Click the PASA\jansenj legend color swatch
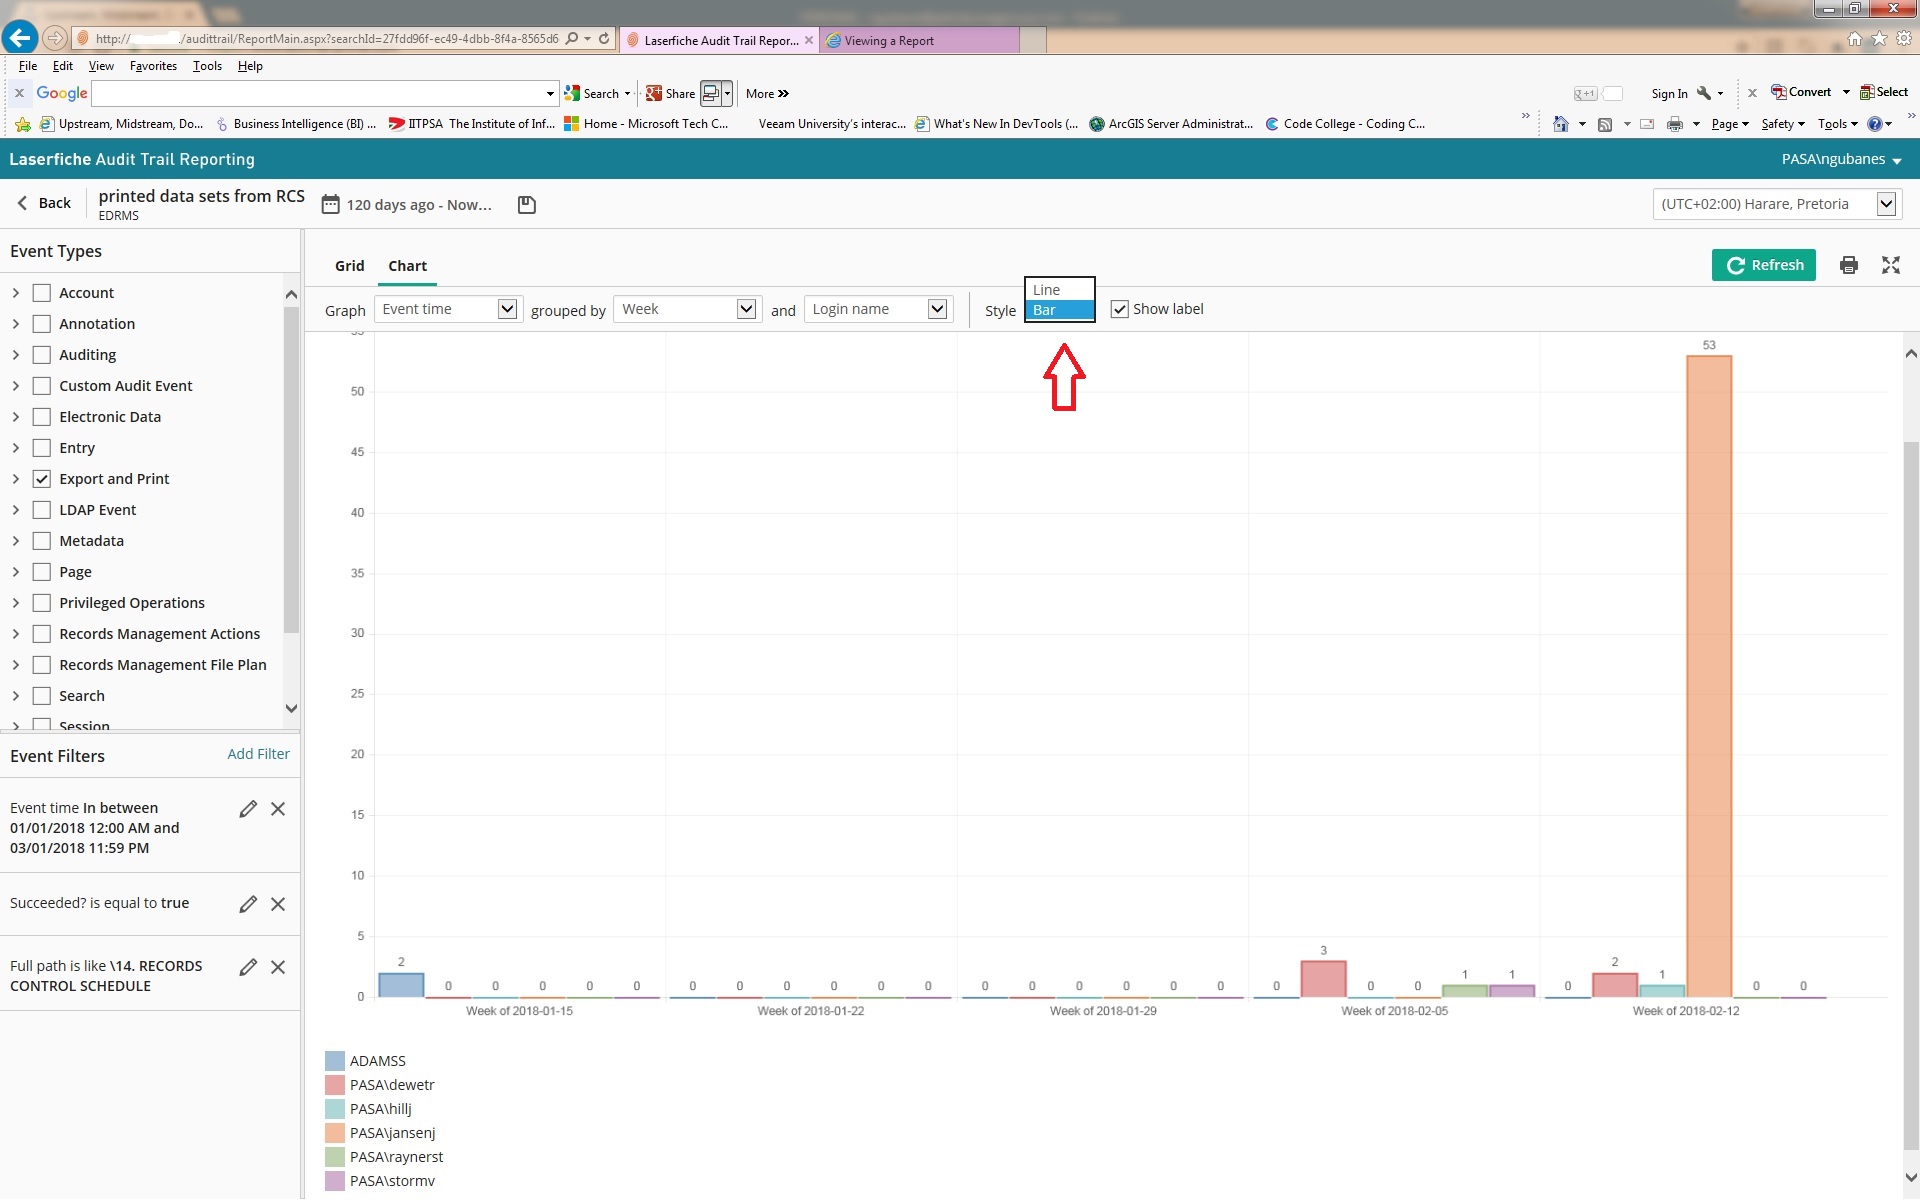 coord(335,1133)
